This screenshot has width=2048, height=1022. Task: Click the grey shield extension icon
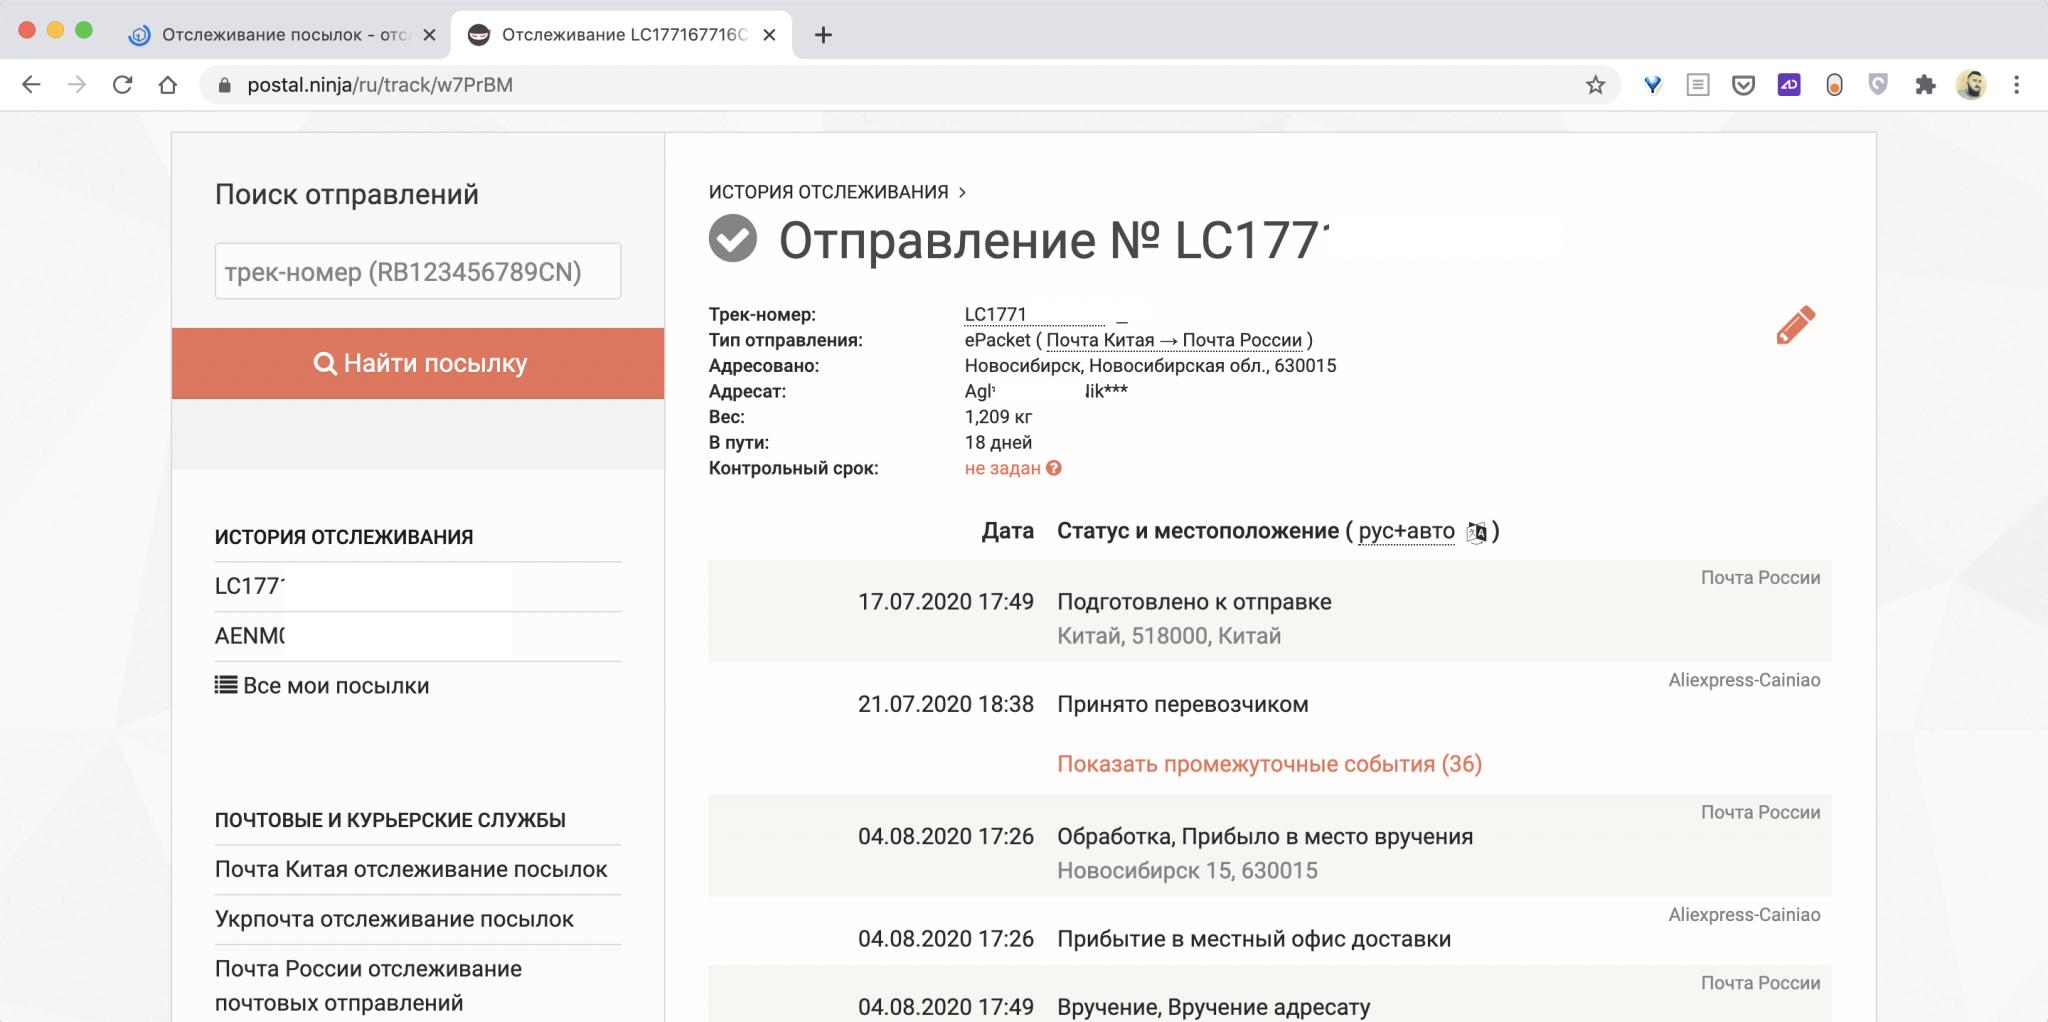(1879, 85)
